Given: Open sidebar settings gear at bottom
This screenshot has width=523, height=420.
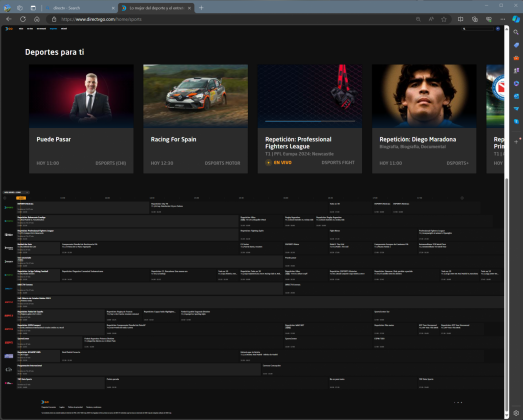Looking at the screenshot, I should coord(516,413).
